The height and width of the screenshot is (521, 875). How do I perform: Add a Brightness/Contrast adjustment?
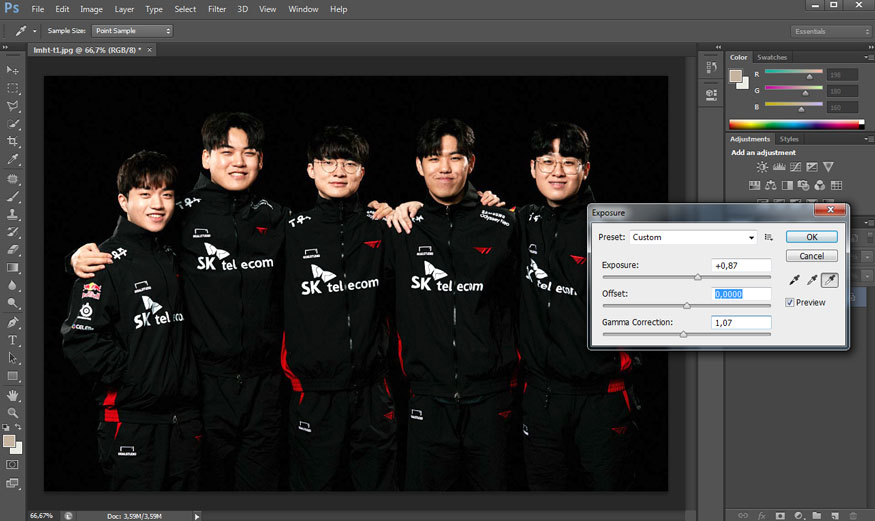pos(762,167)
